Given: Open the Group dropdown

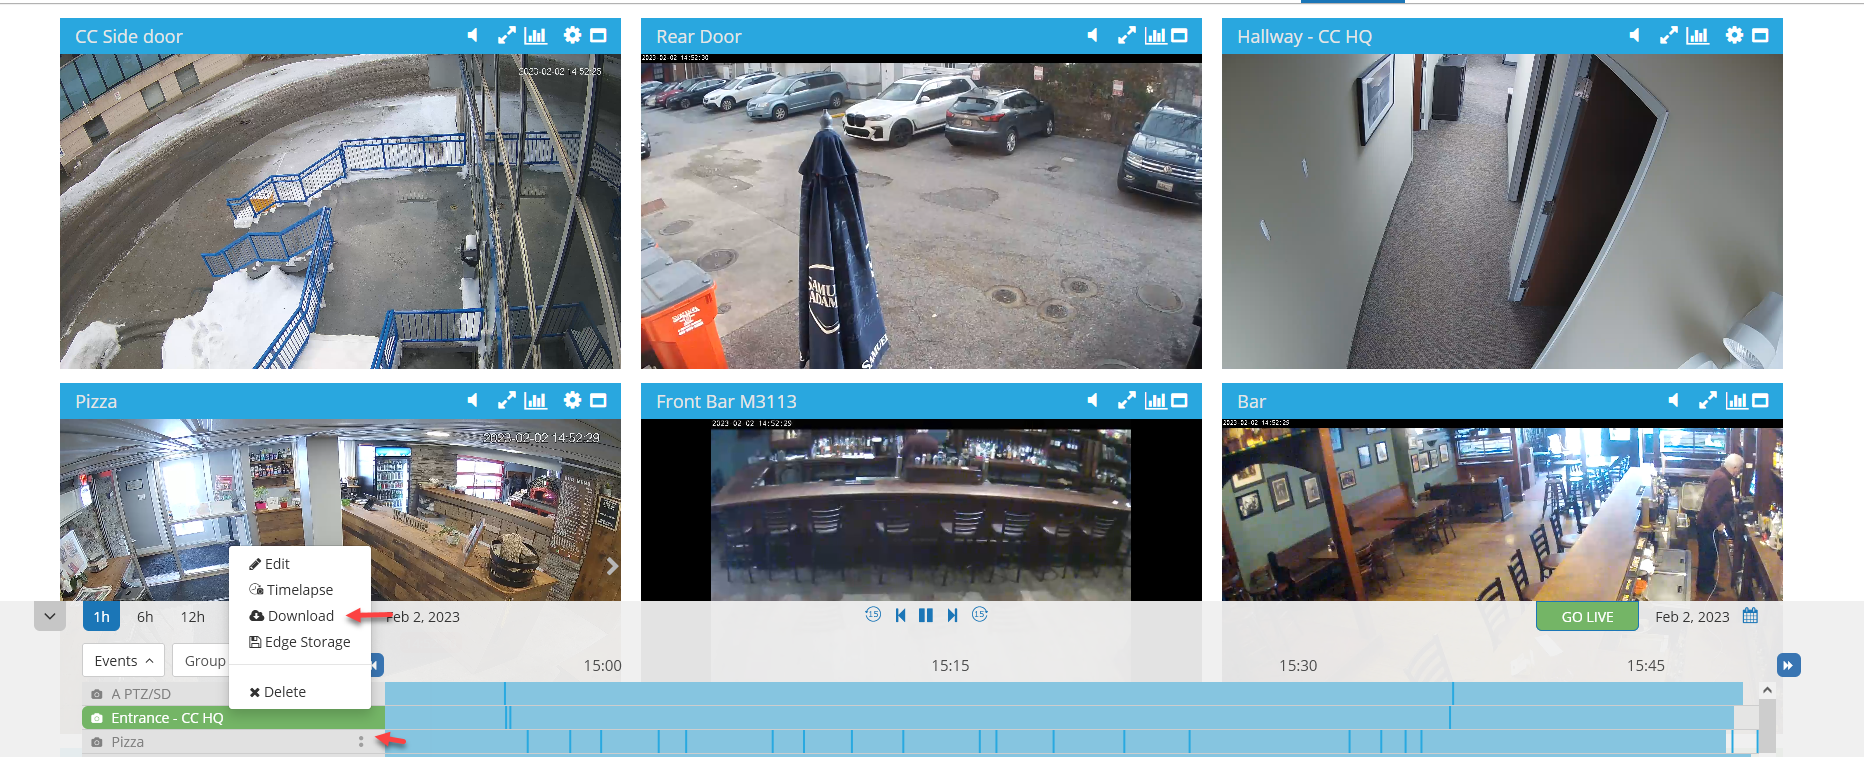Looking at the screenshot, I should [x=201, y=661].
